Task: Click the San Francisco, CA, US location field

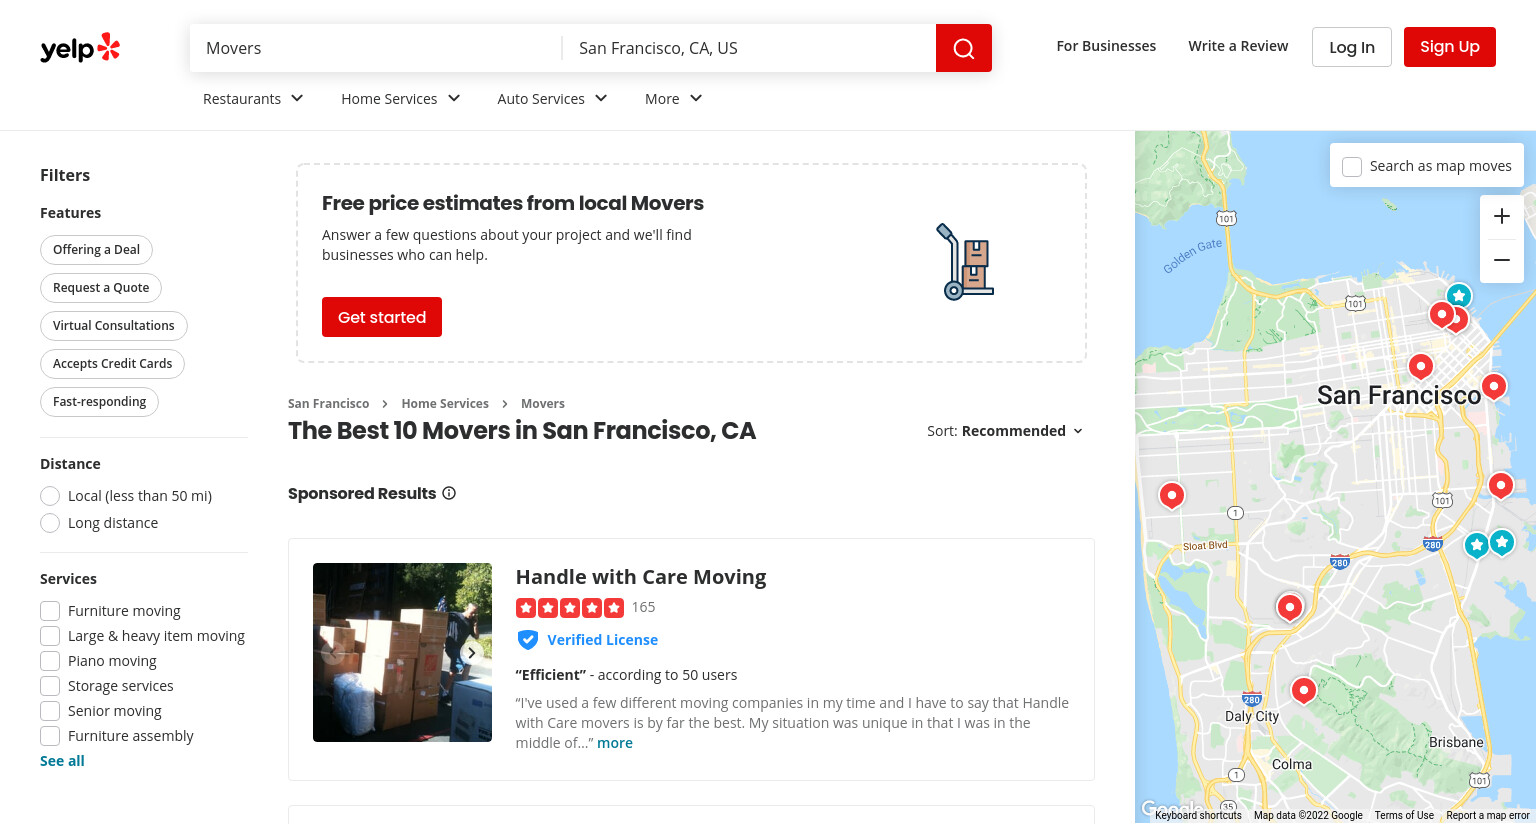Action: click(749, 48)
